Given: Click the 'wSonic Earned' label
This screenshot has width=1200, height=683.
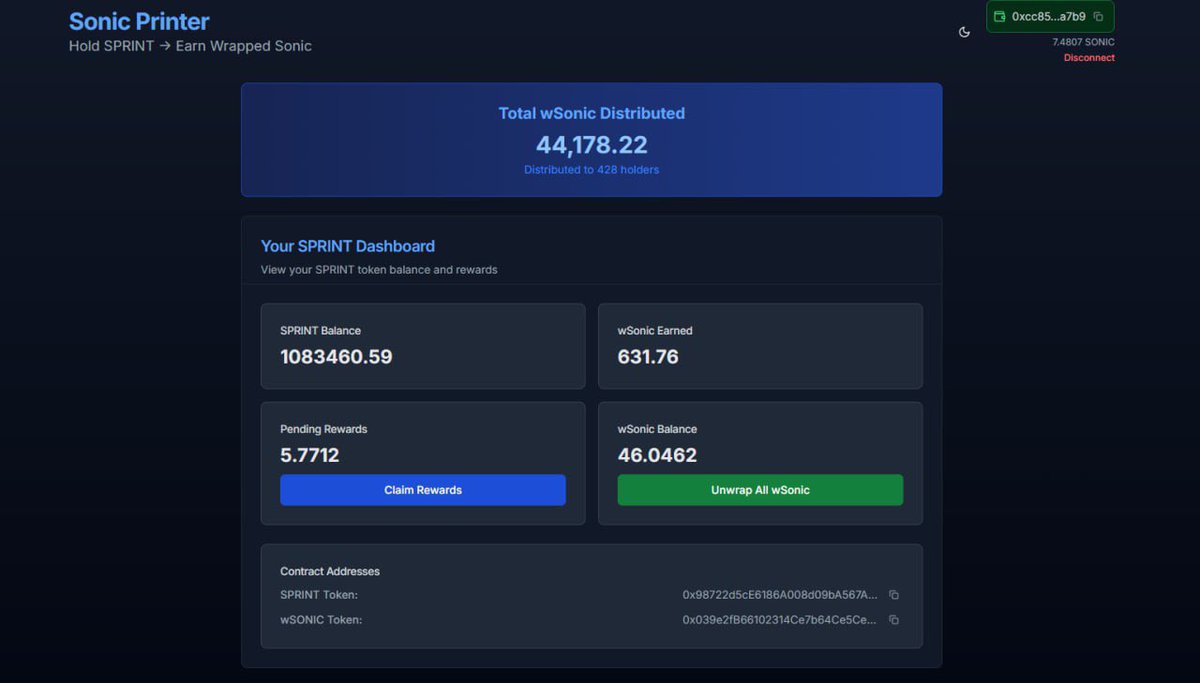Looking at the screenshot, I should (x=655, y=331).
